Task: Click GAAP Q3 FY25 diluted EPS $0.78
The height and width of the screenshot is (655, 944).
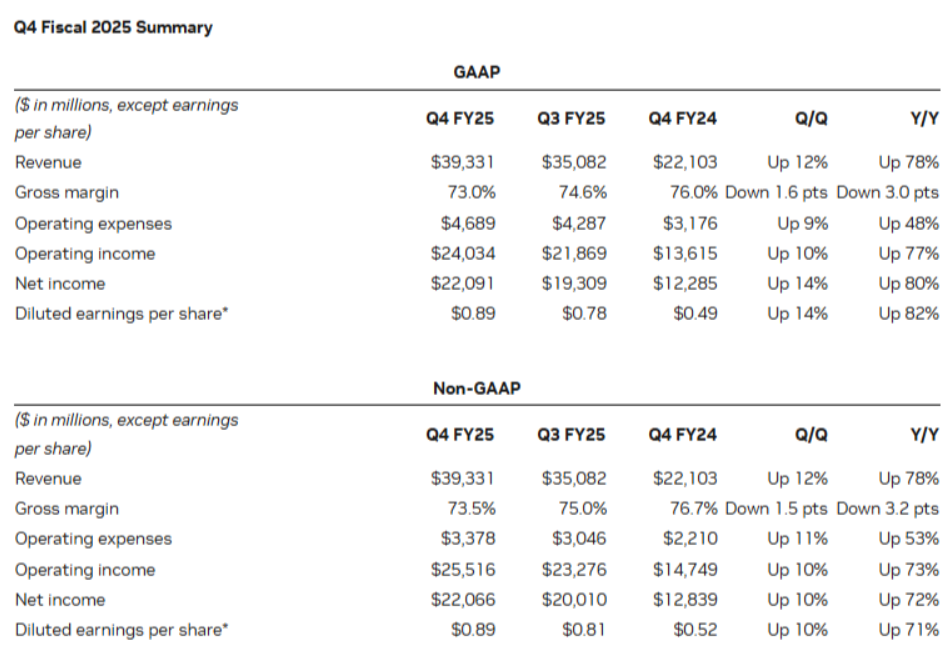Action: pos(584,314)
